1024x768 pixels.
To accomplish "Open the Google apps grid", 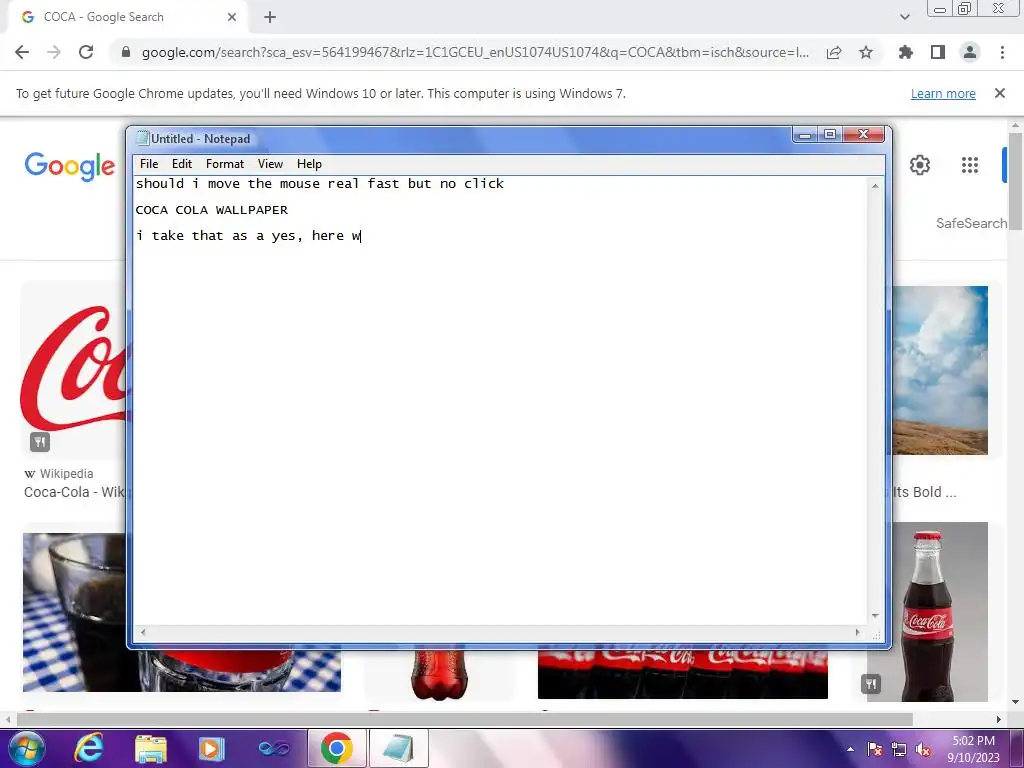I will [970, 165].
